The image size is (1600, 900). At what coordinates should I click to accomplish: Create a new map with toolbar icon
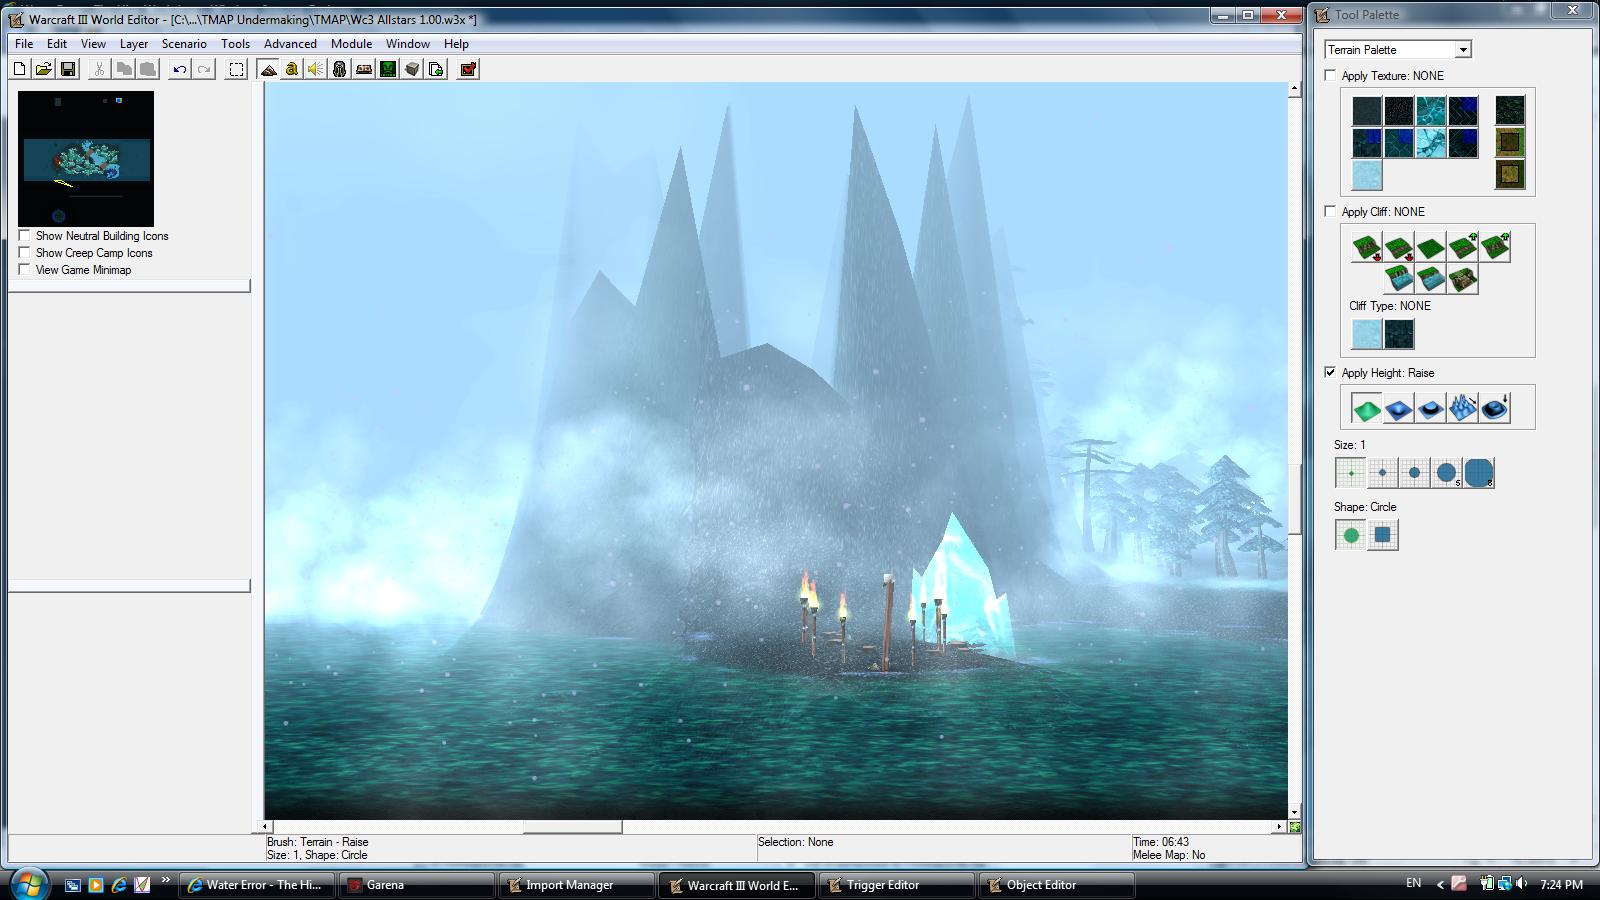pos(19,69)
